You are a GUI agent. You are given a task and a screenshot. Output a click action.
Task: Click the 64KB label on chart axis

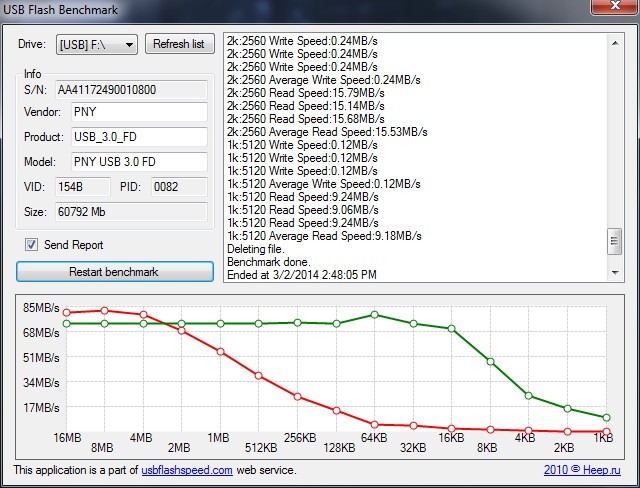point(374,438)
